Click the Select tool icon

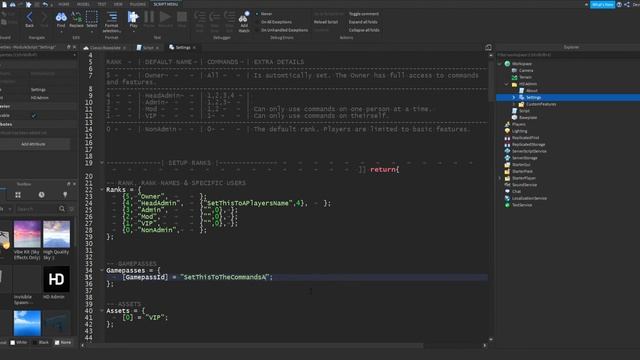pos(92,17)
